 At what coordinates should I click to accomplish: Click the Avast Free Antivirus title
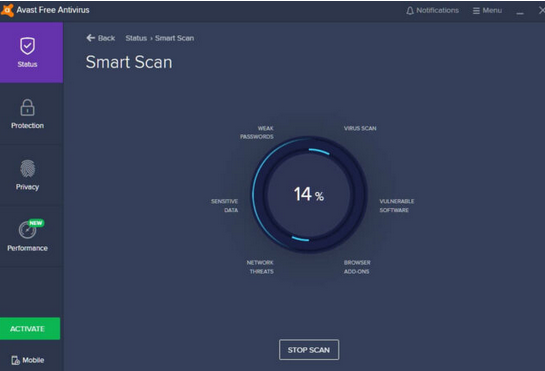pos(53,10)
